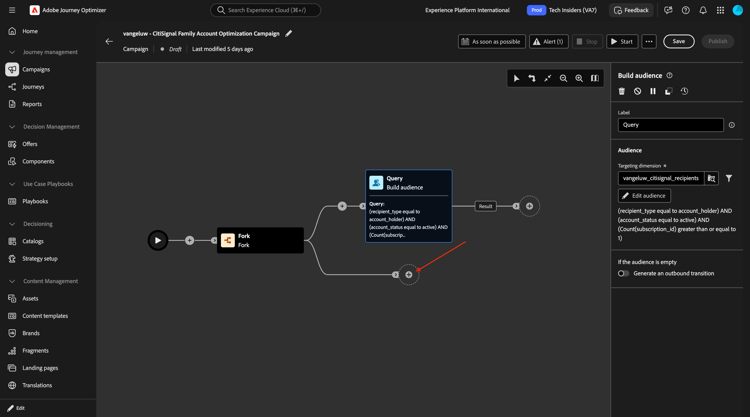
Task: Zoom in on the canvas
Action: (x=579, y=78)
